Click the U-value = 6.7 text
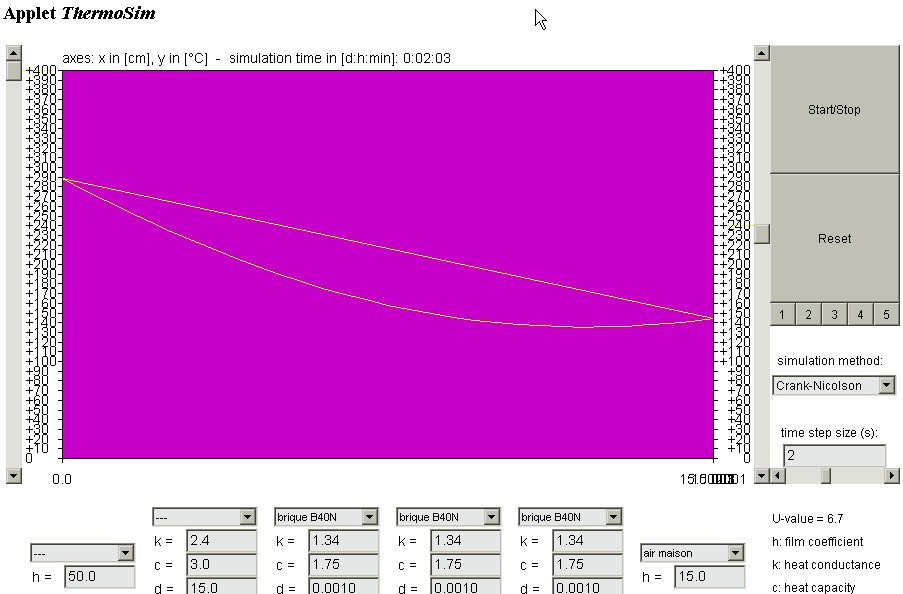 pyautogui.click(x=807, y=519)
